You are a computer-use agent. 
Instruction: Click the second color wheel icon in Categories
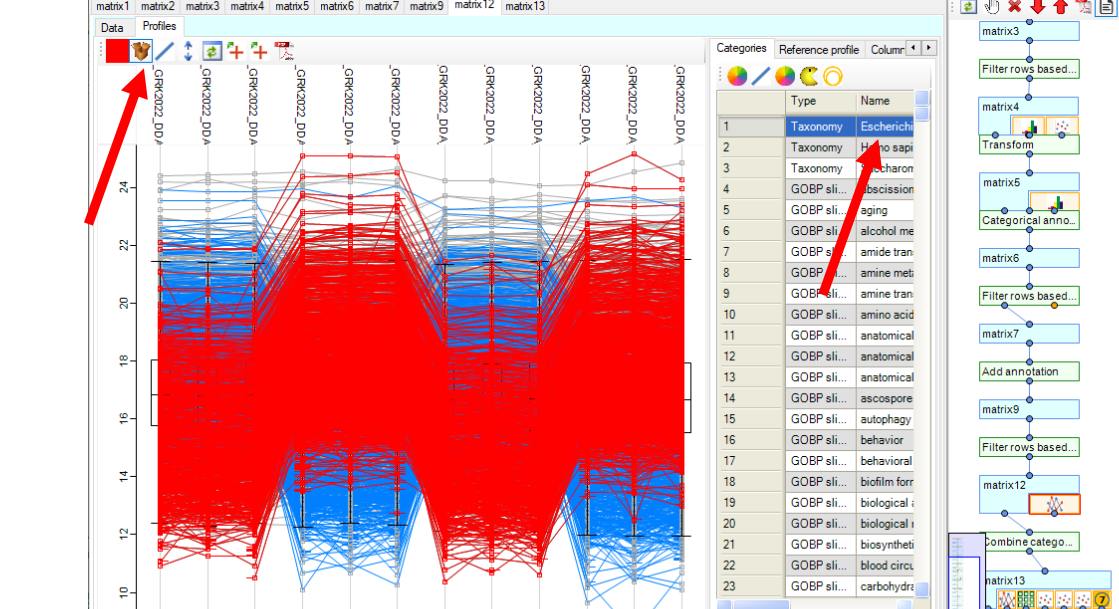(x=785, y=76)
